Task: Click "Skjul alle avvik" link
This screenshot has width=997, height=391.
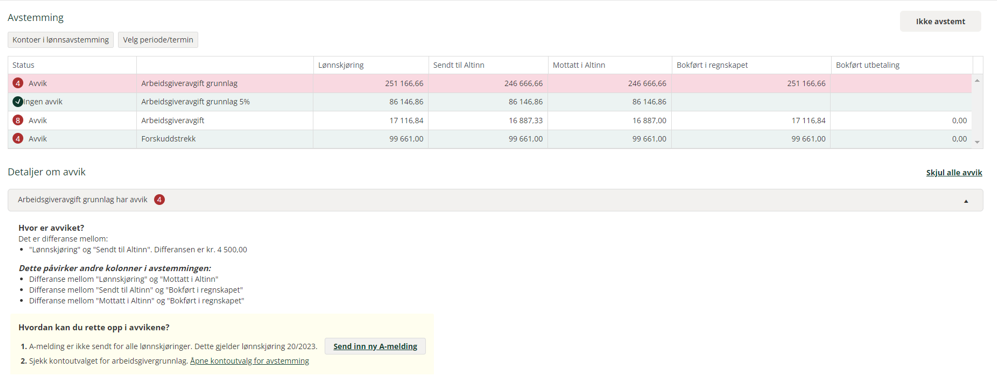Action: click(954, 173)
